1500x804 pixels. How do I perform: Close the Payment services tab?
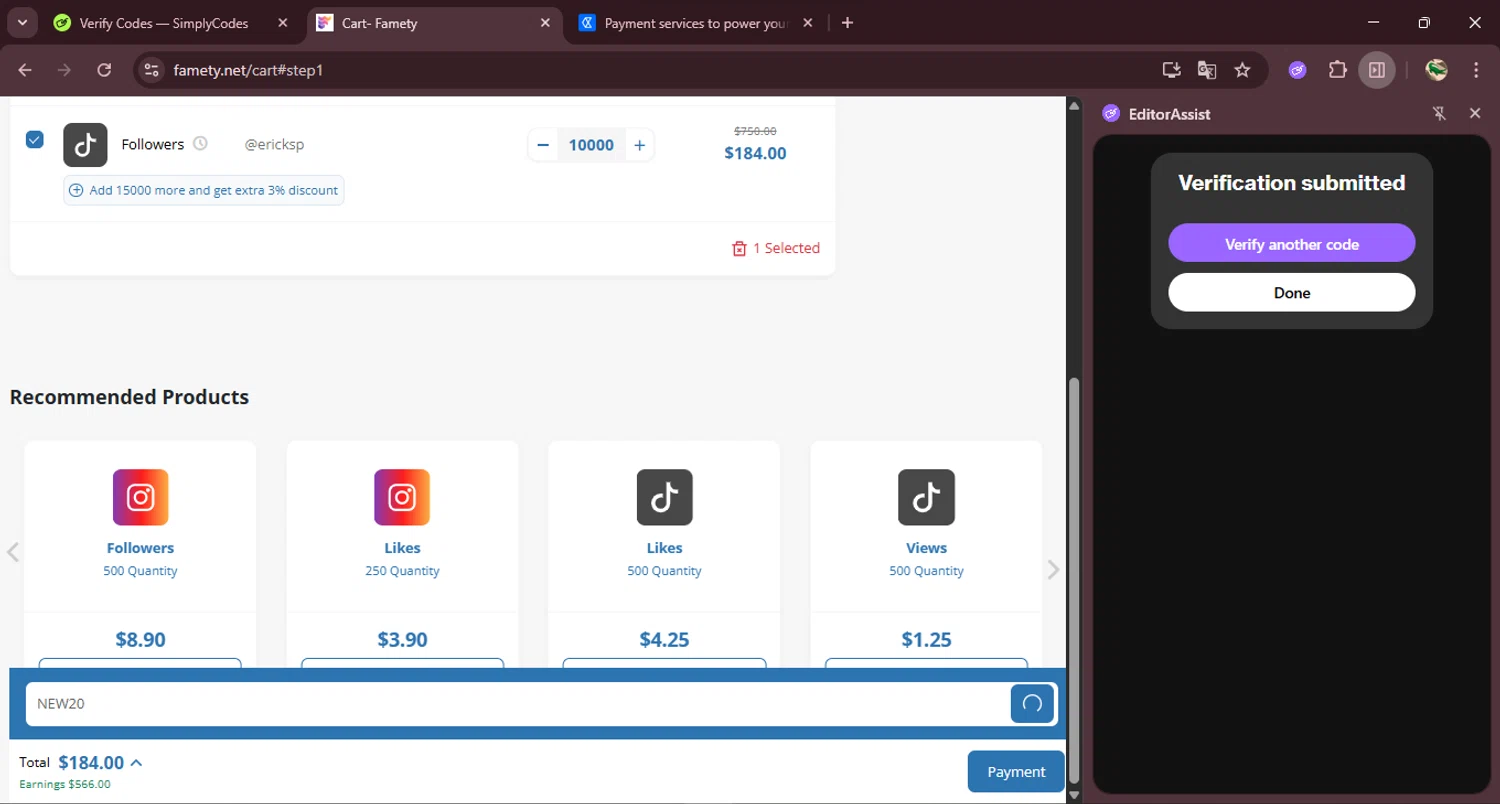click(808, 23)
